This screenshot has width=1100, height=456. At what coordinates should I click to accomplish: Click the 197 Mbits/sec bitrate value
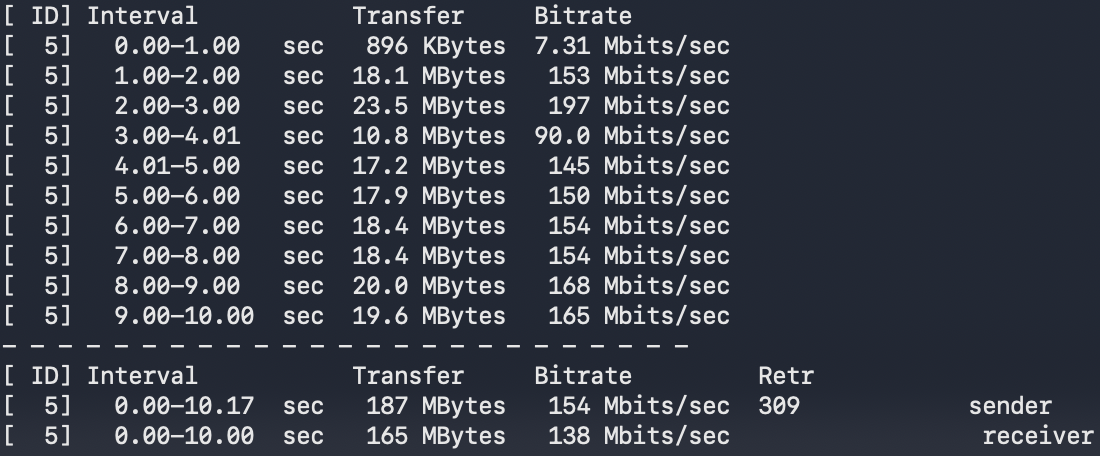[638, 106]
